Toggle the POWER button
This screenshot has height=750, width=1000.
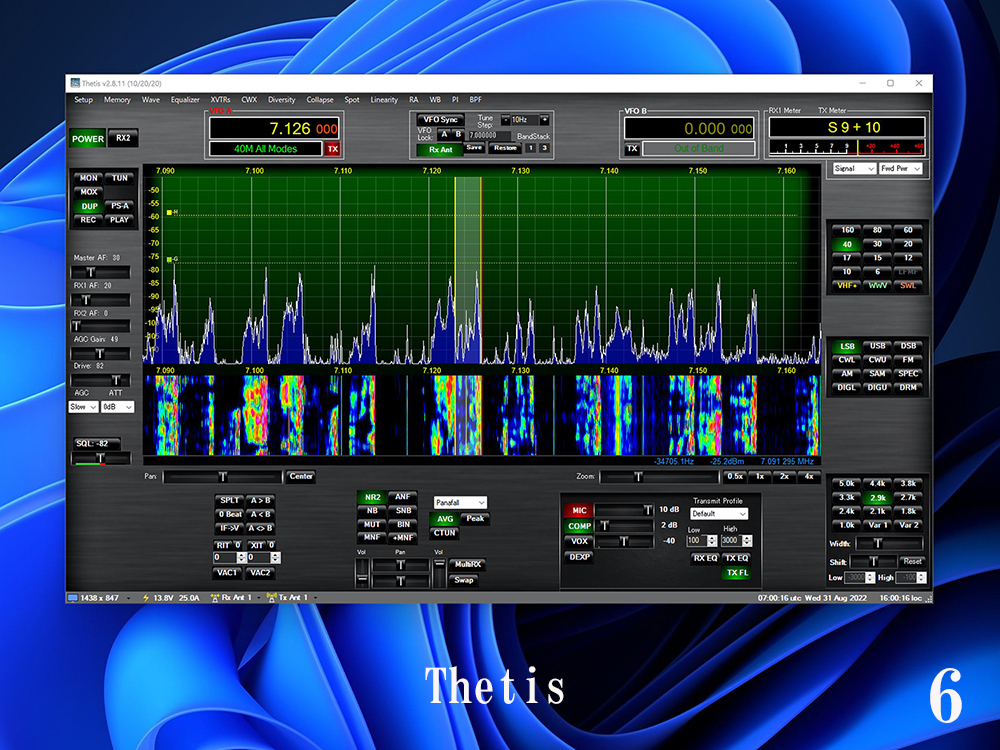87,138
